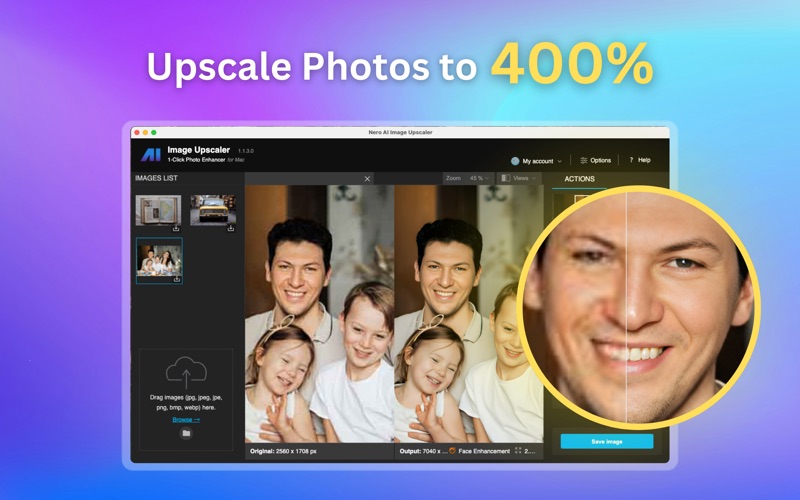This screenshot has height=500, width=800.
Task: Open Options with the sliders icon
Action: click(x=584, y=160)
